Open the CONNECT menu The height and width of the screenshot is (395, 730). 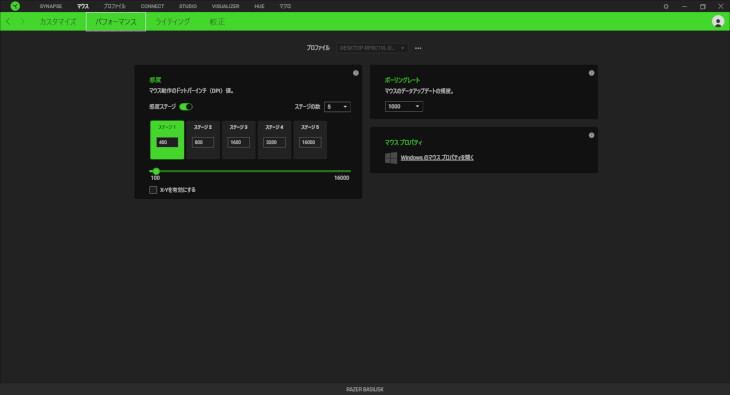(x=152, y=6)
